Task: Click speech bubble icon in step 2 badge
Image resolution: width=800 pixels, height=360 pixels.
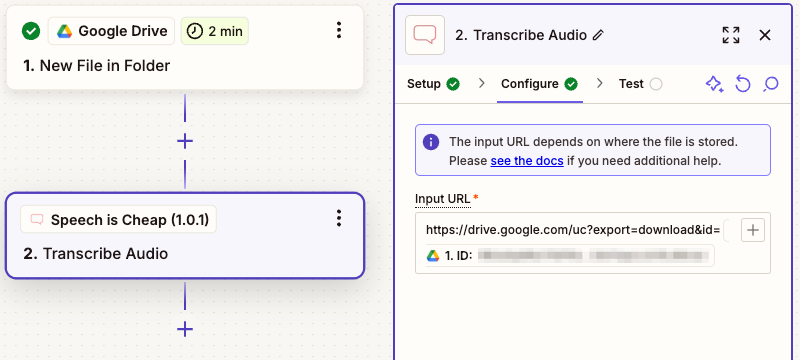Action: coord(37,220)
